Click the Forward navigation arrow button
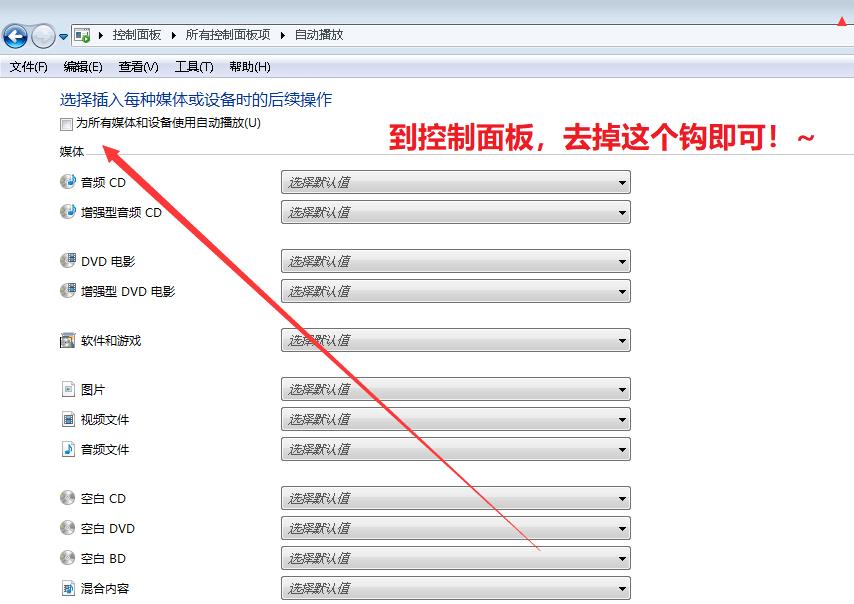 click(43, 37)
